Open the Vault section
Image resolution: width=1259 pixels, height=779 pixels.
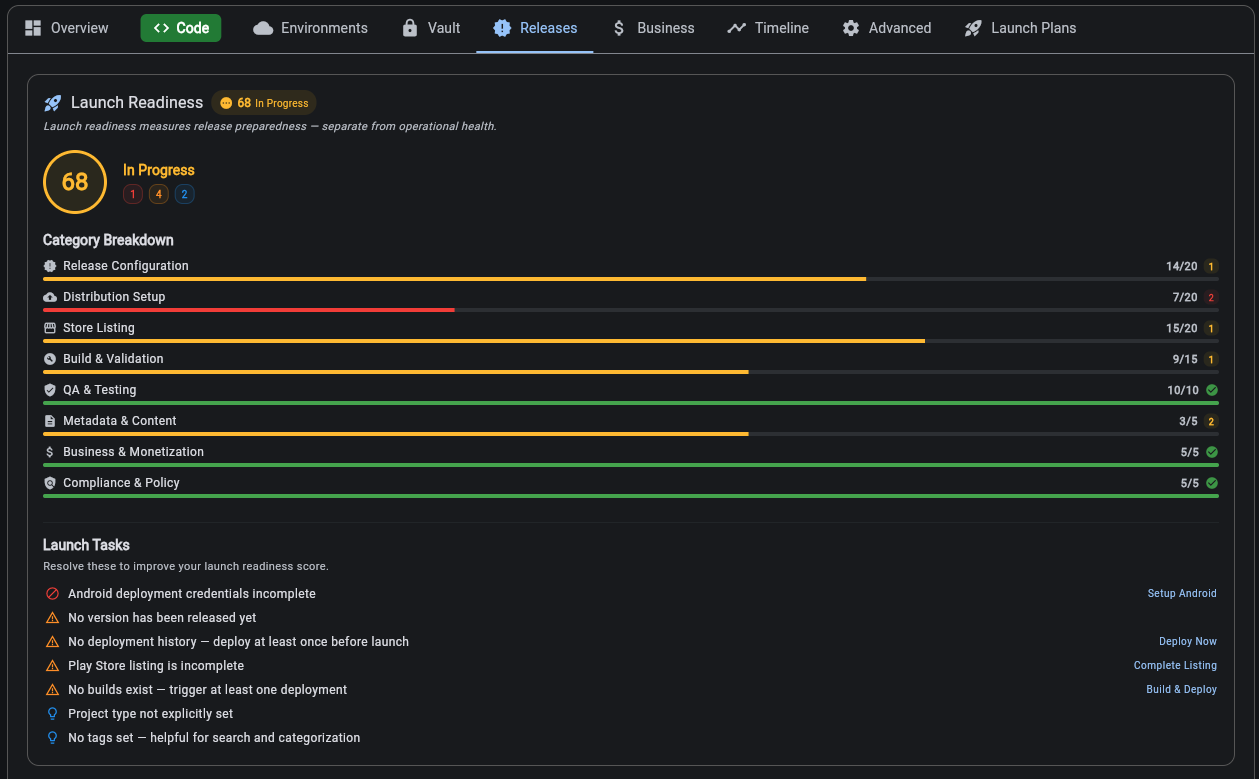coord(430,28)
